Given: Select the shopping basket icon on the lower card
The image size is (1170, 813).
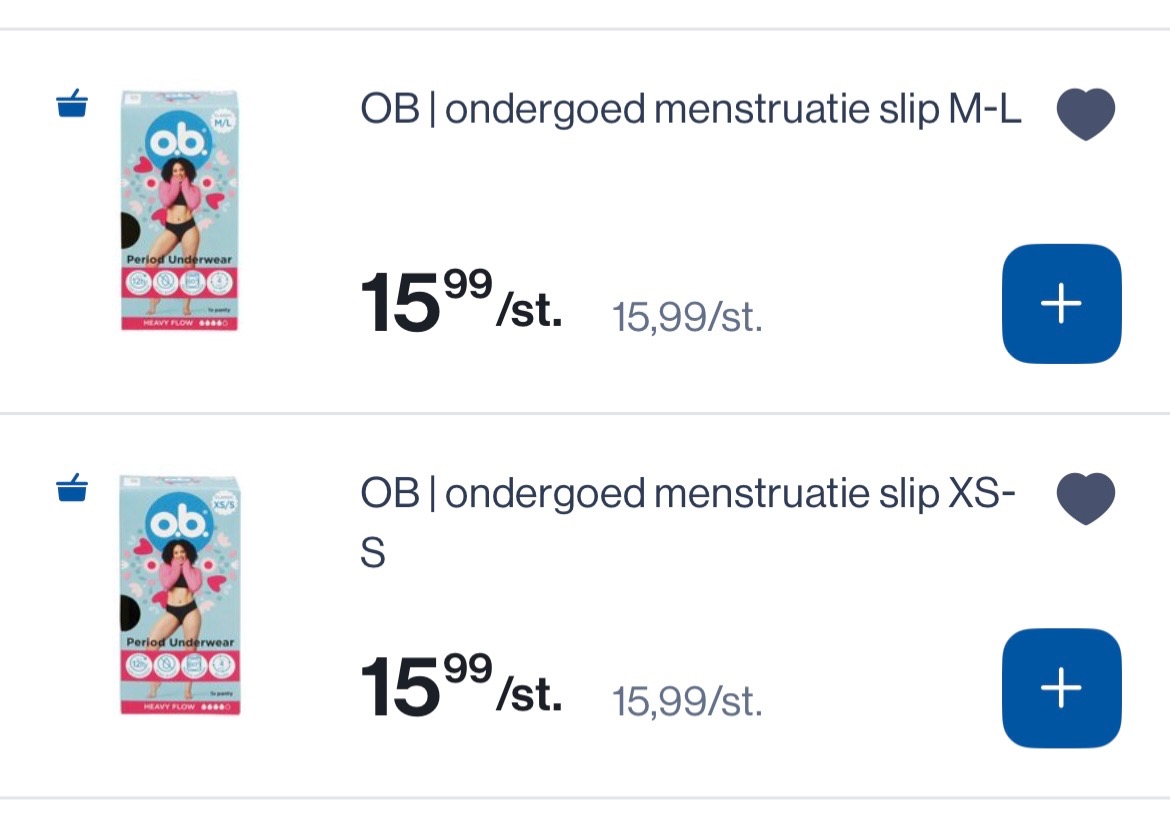Looking at the screenshot, I should click(x=70, y=487).
